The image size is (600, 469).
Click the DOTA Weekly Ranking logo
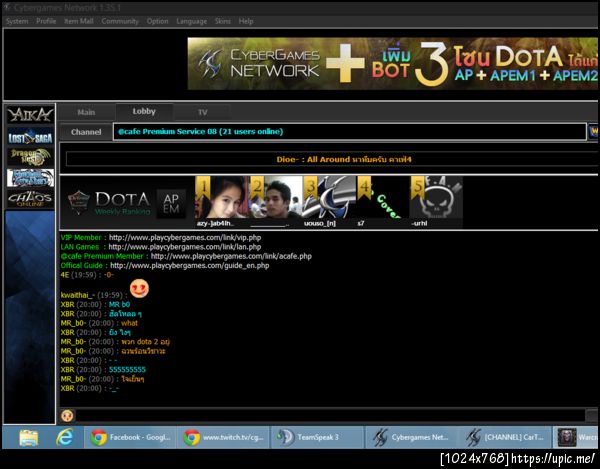pos(109,203)
